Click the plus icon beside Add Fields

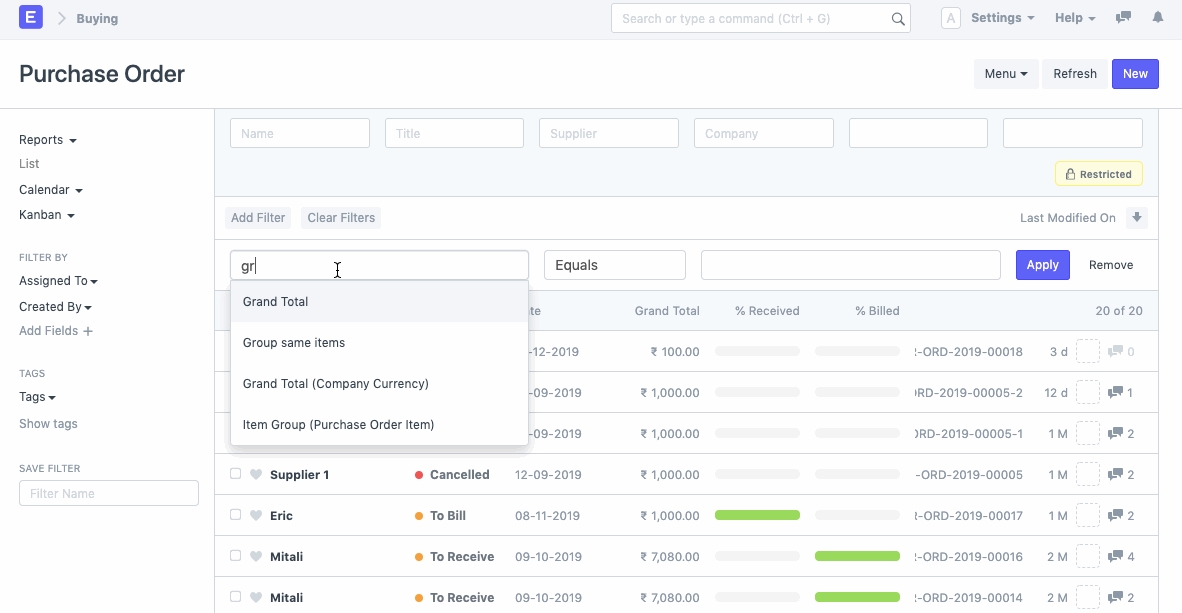[88, 331]
